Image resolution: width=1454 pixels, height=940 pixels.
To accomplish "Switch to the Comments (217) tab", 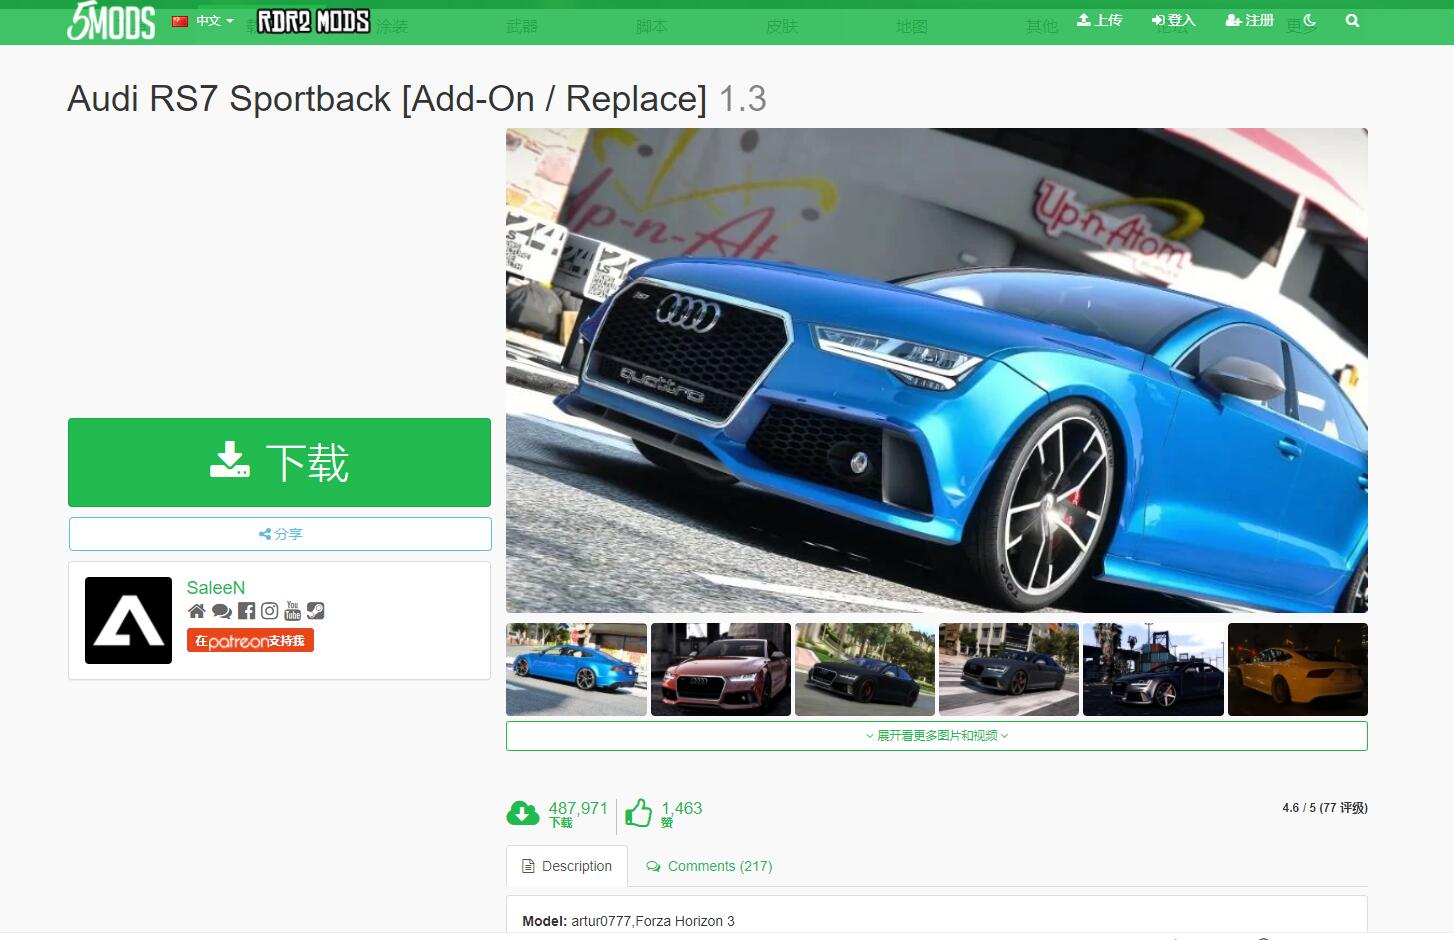I will pyautogui.click(x=709, y=866).
